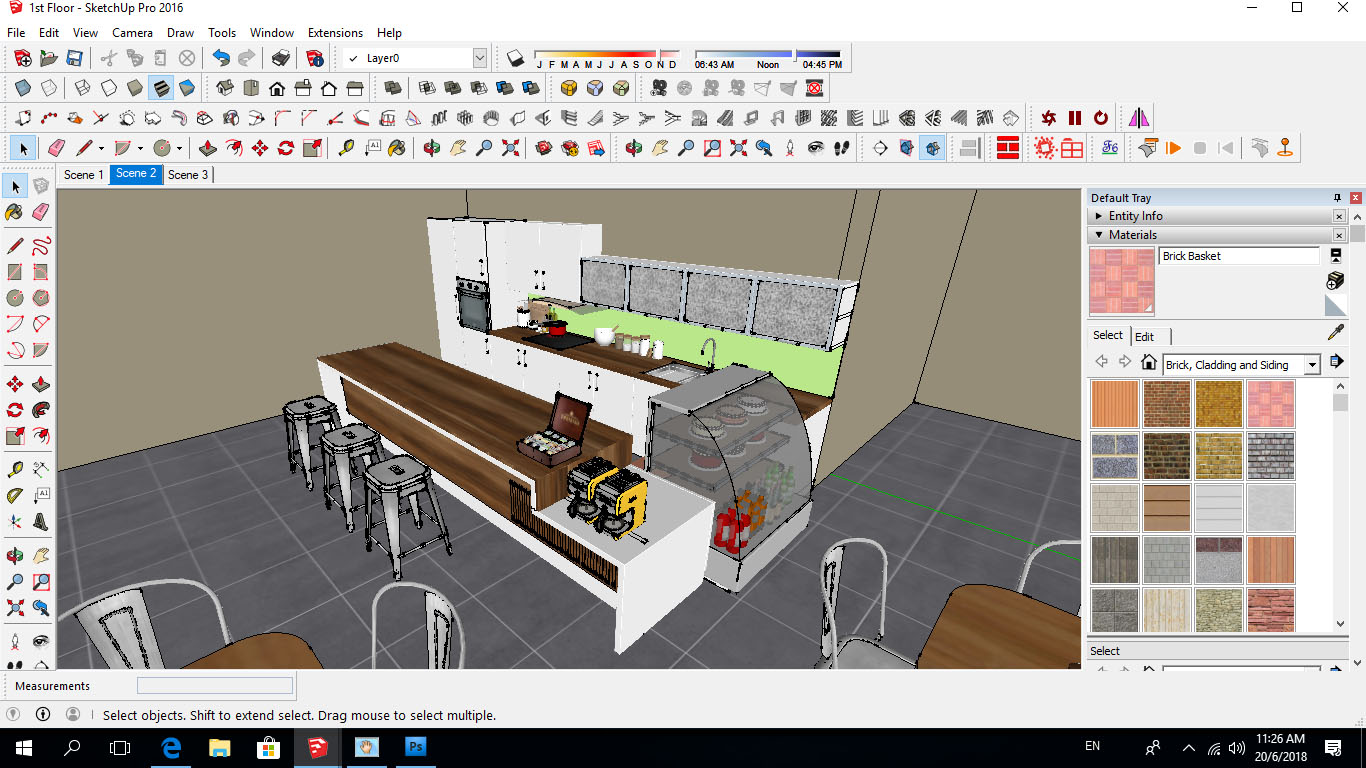Open the Line tool dropdown arrow
This screenshot has height=768, width=1366.
pos(102,148)
